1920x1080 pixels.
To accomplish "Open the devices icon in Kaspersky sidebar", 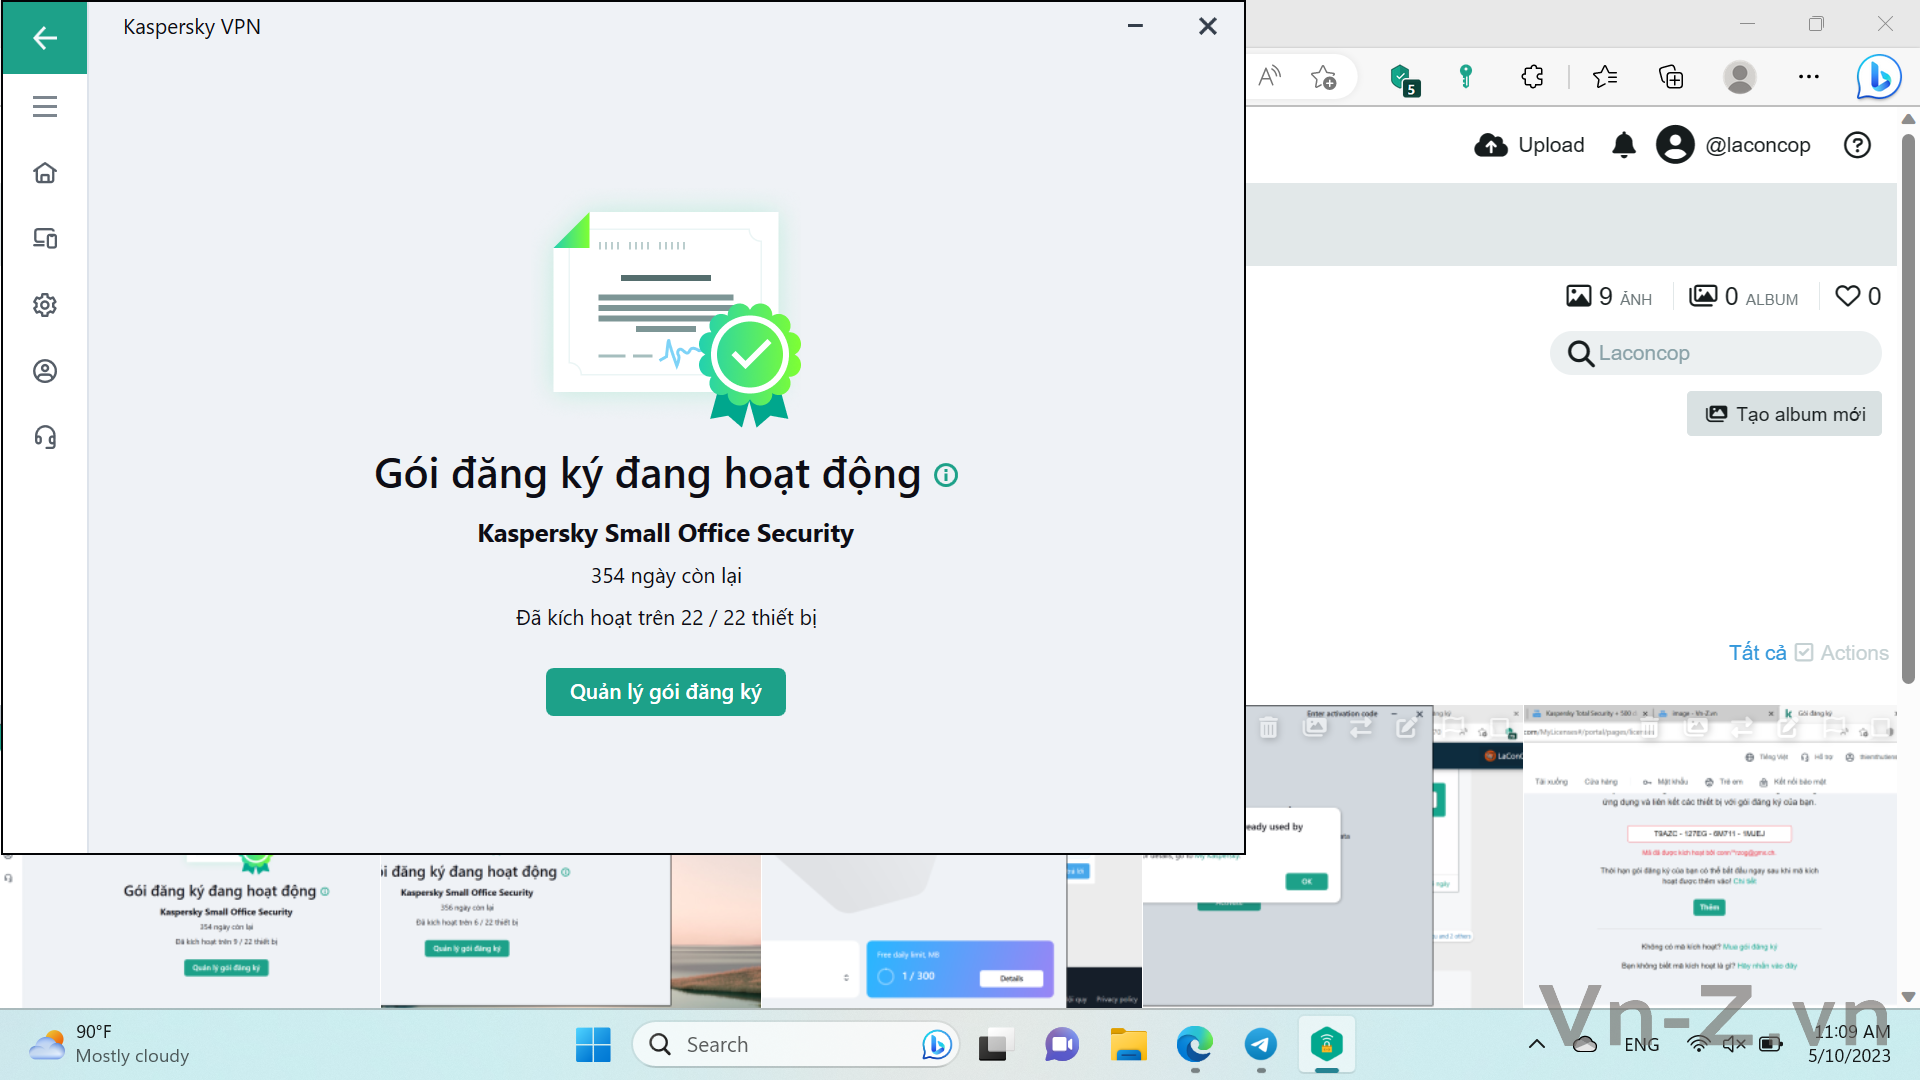I will 45,239.
